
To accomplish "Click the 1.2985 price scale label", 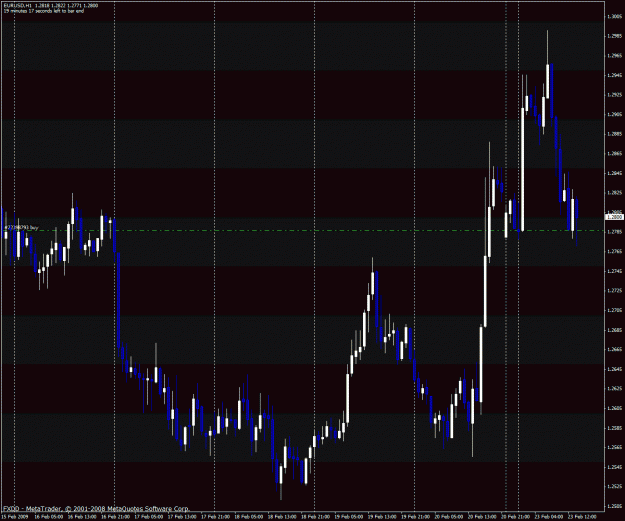I will click(615, 36).
